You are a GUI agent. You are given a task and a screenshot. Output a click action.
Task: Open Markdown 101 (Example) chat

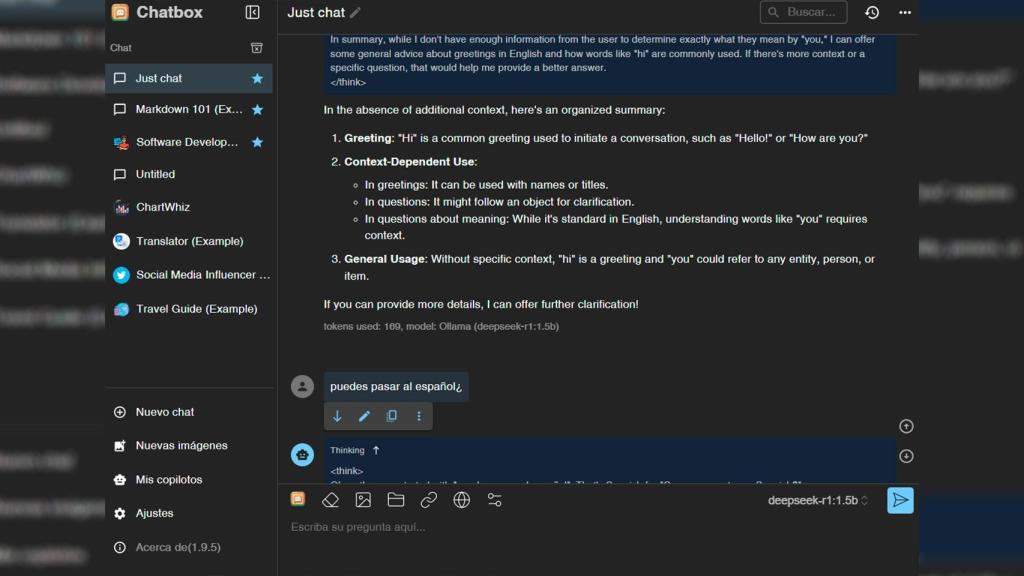[189, 110]
